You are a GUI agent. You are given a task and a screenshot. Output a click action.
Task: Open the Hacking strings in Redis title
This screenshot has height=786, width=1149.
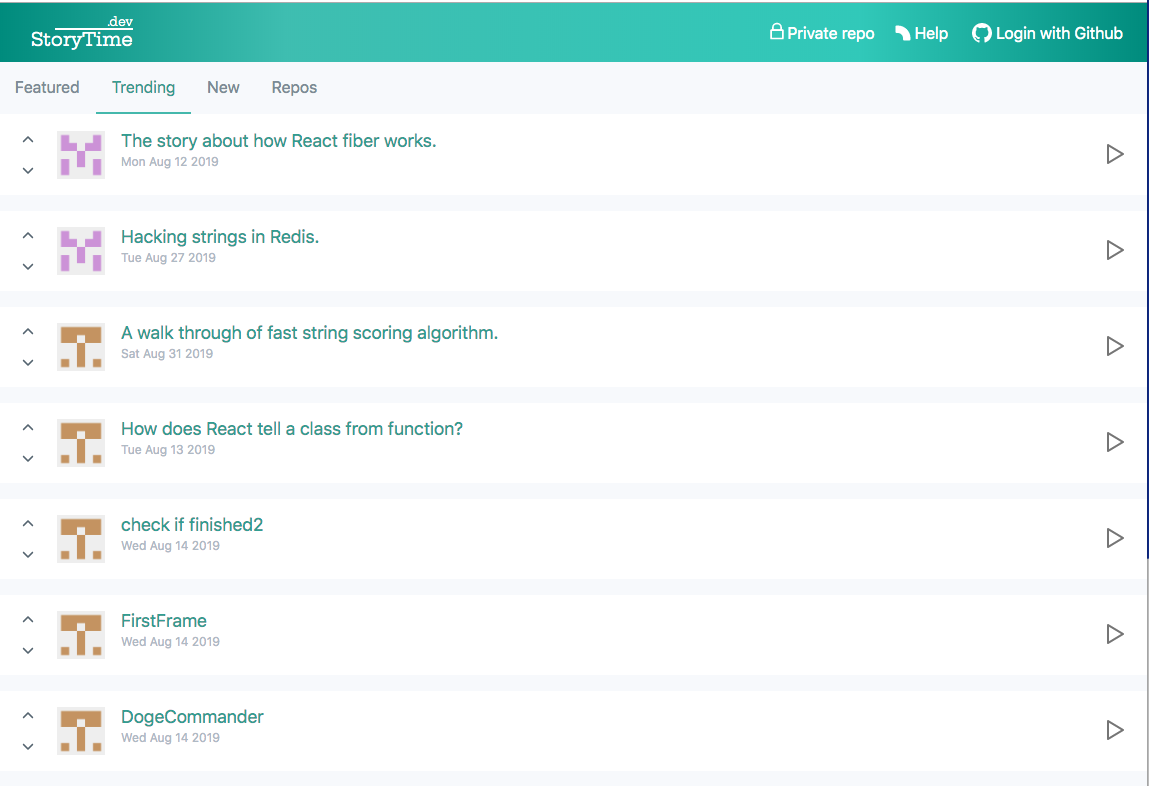pos(220,237)
